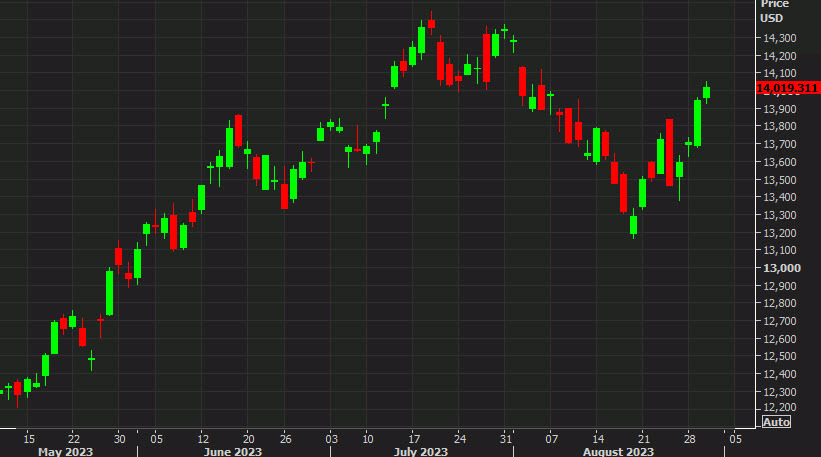Click the 12,500 price axis label
Image resolution: width=821 pixels, height=457 pixels.
(780, 356)
